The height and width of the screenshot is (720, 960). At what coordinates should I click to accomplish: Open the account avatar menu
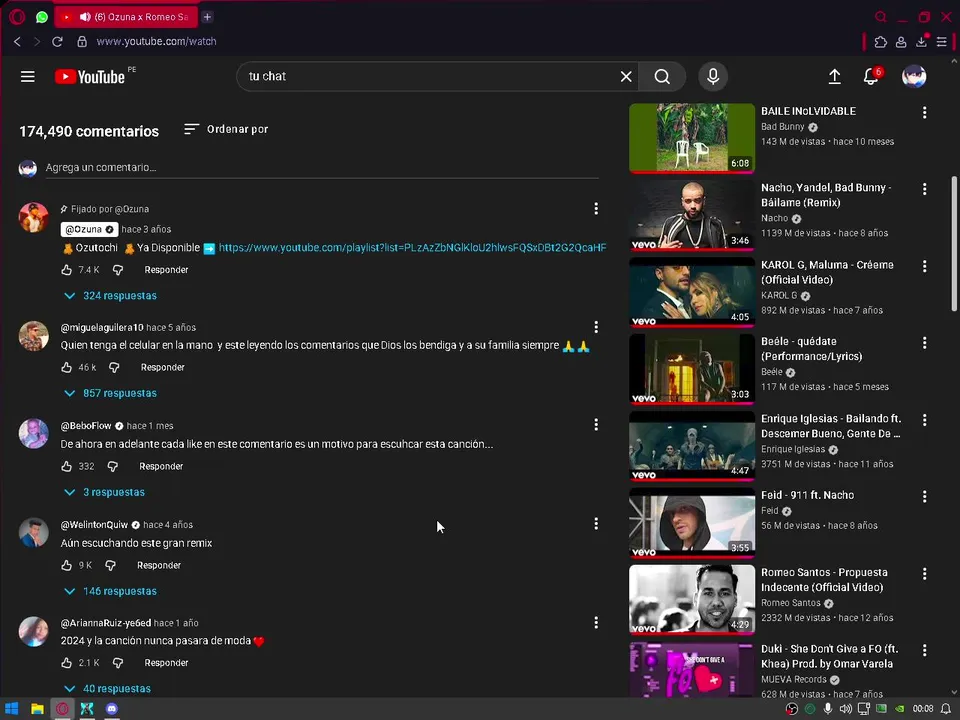point(913,77)
